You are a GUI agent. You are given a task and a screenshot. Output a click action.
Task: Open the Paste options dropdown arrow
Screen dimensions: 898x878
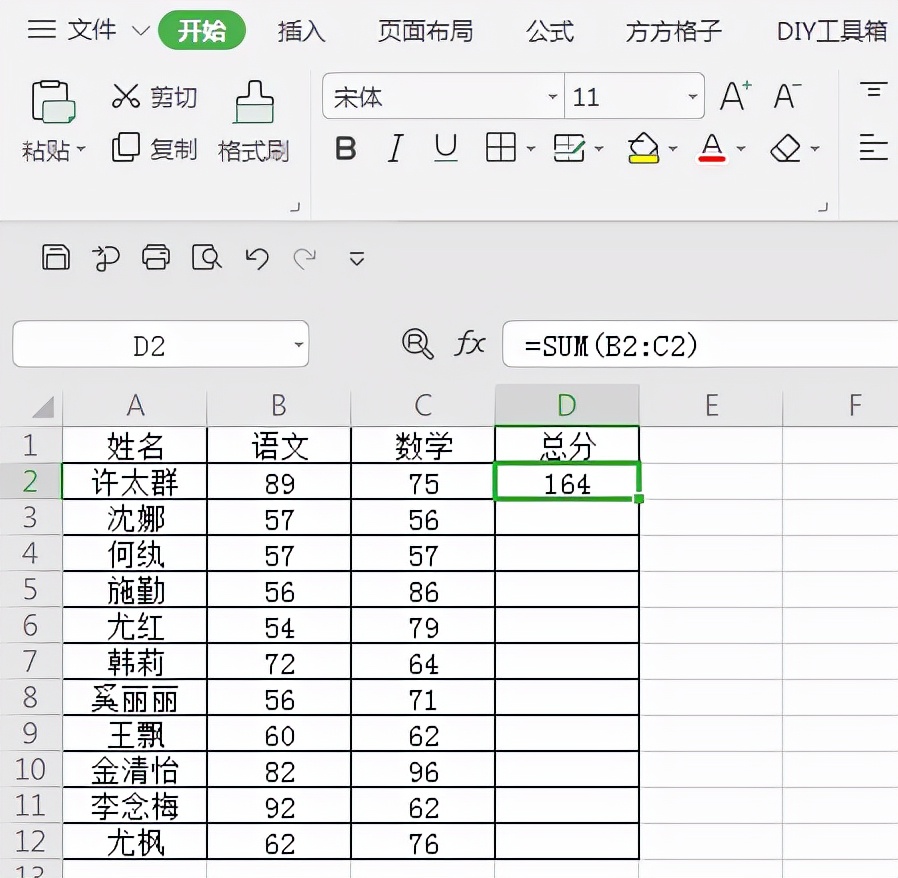click(x=81, y=149)
